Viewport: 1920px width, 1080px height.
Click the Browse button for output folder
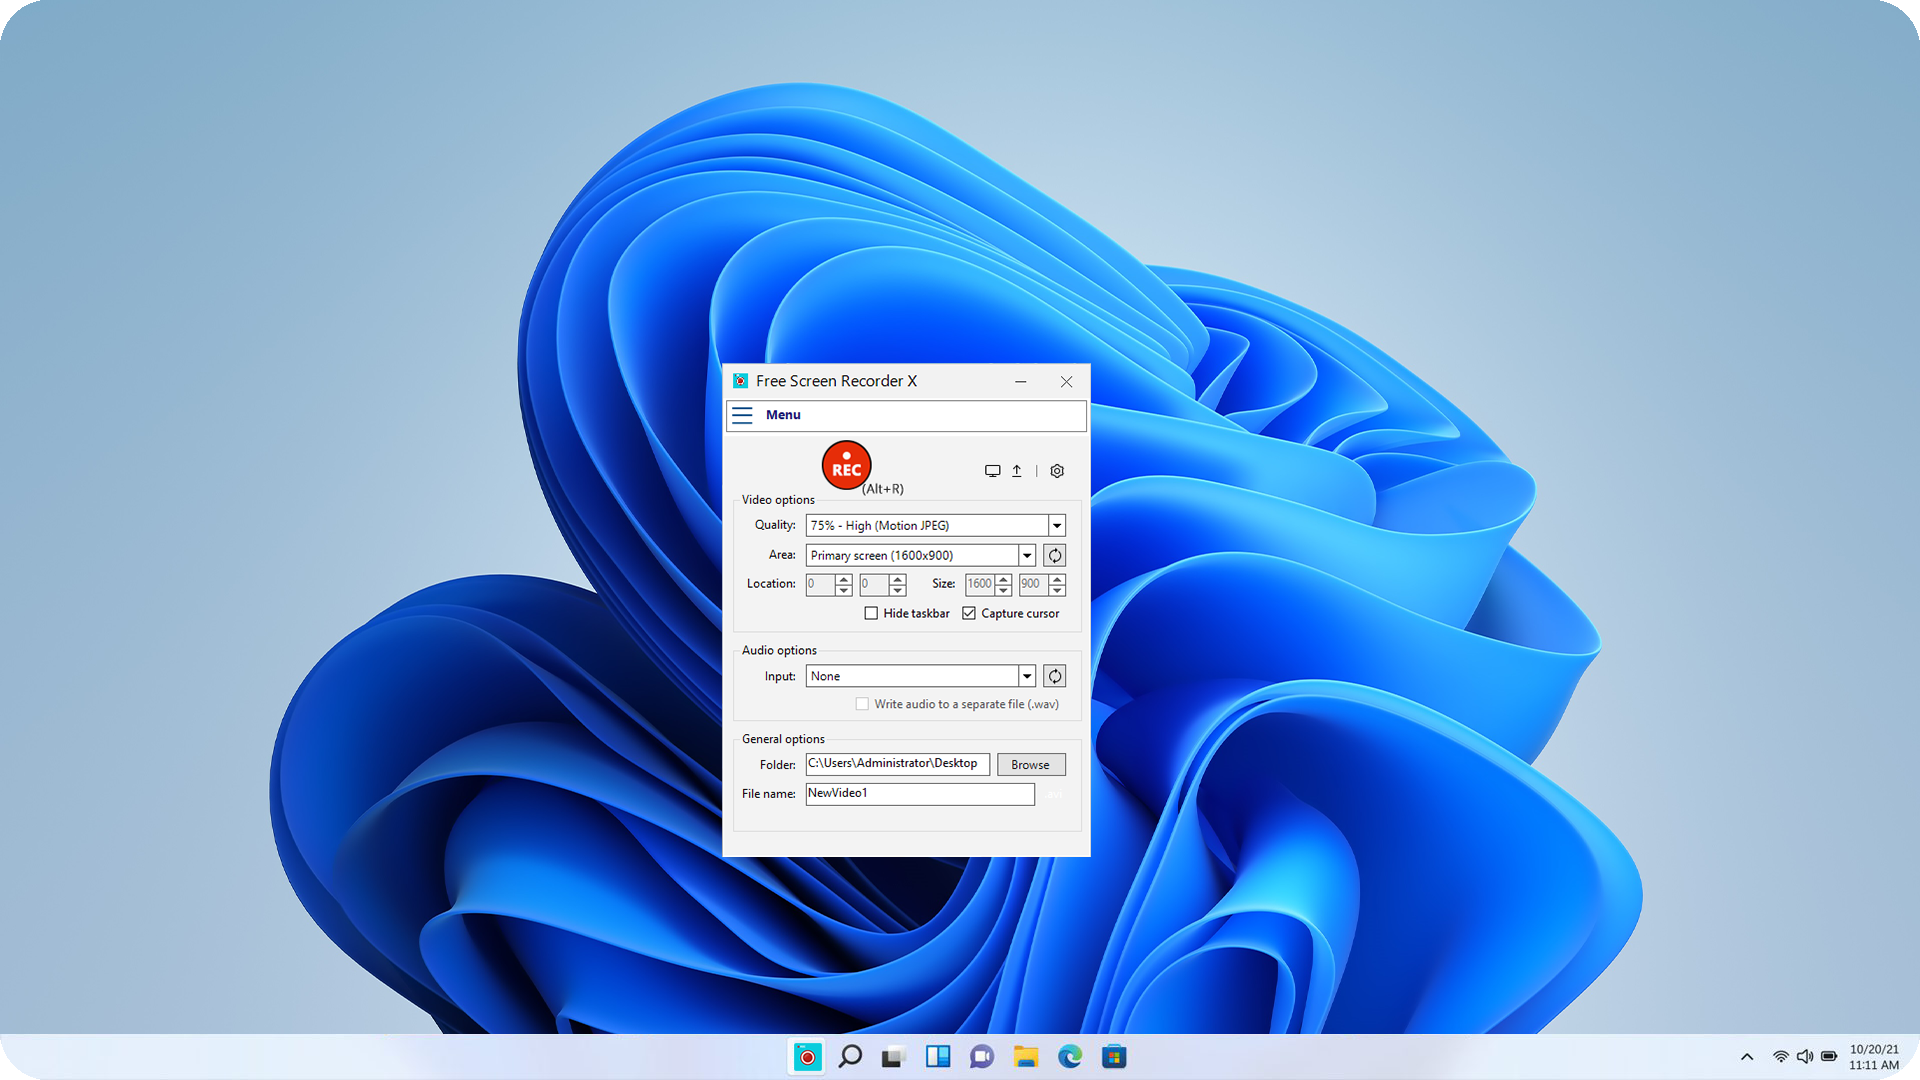[1031, 764]
